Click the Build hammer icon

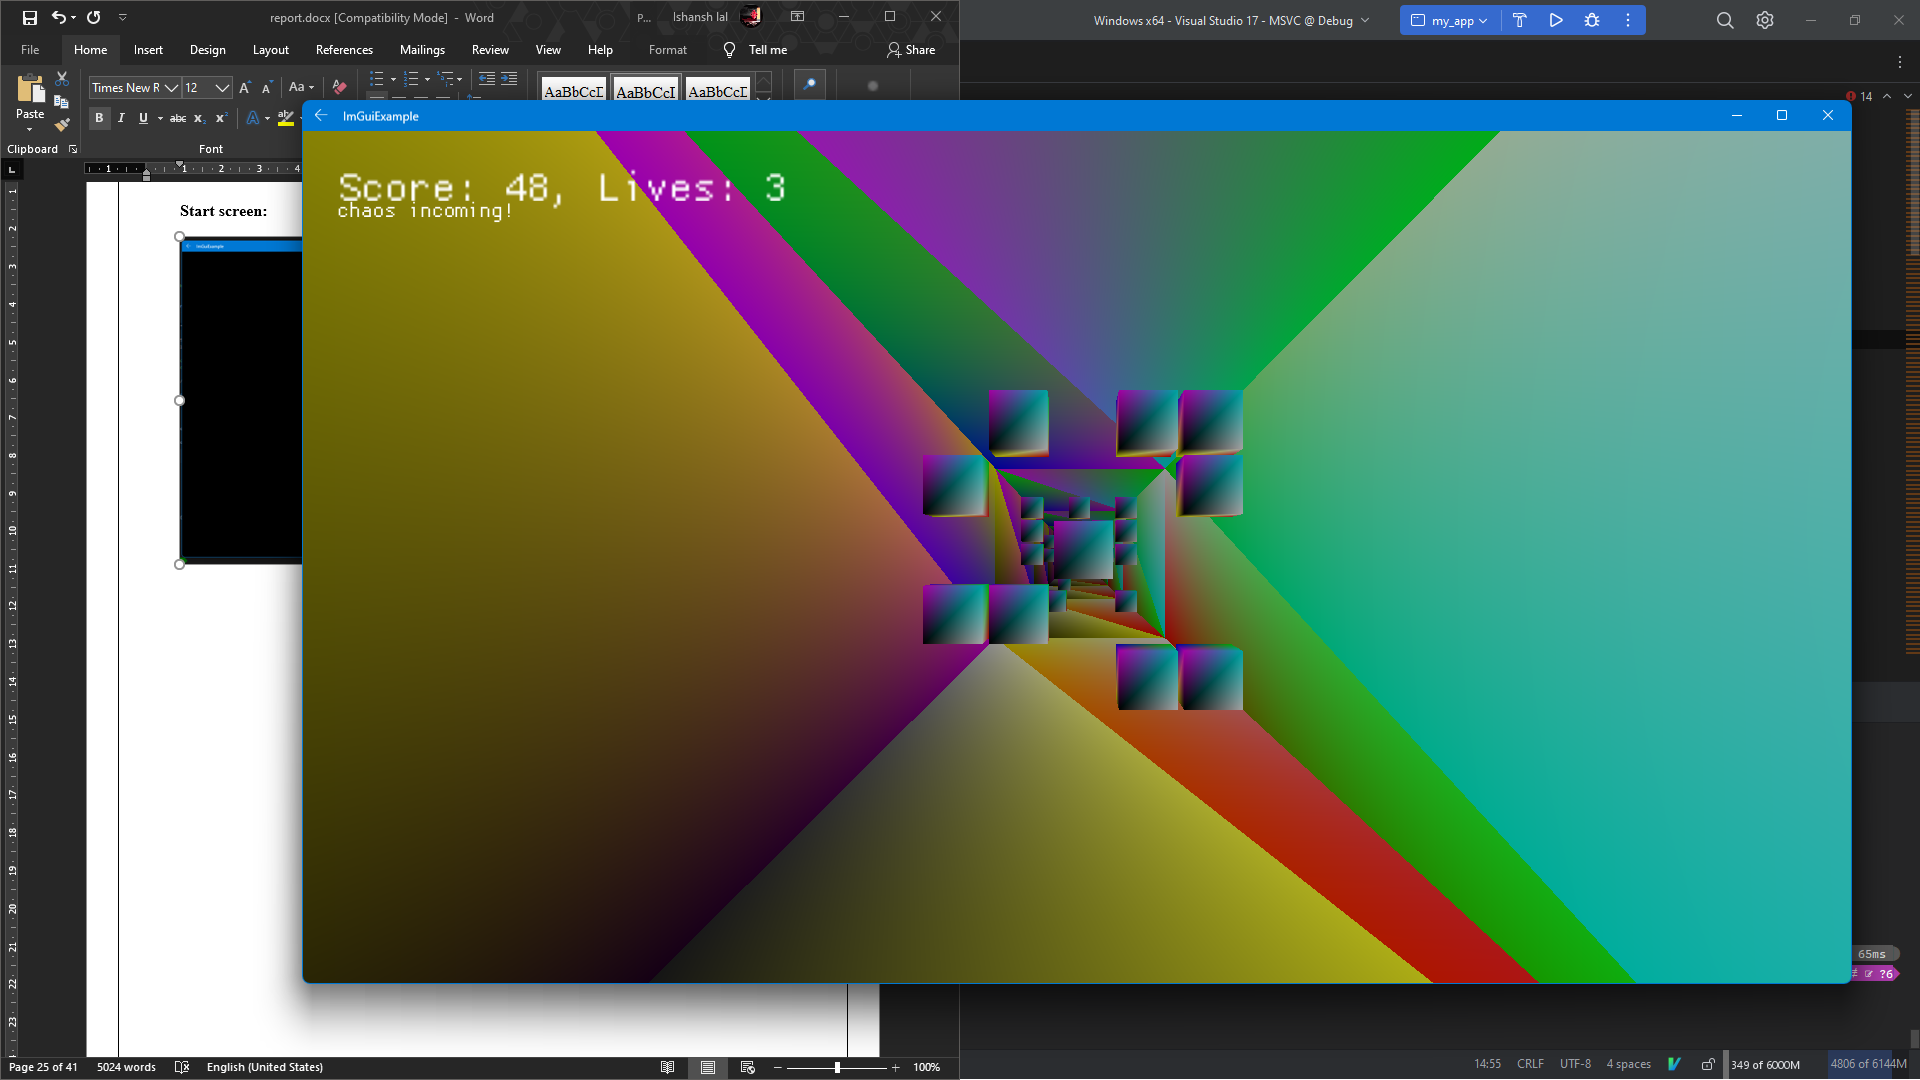[1519, 20]
